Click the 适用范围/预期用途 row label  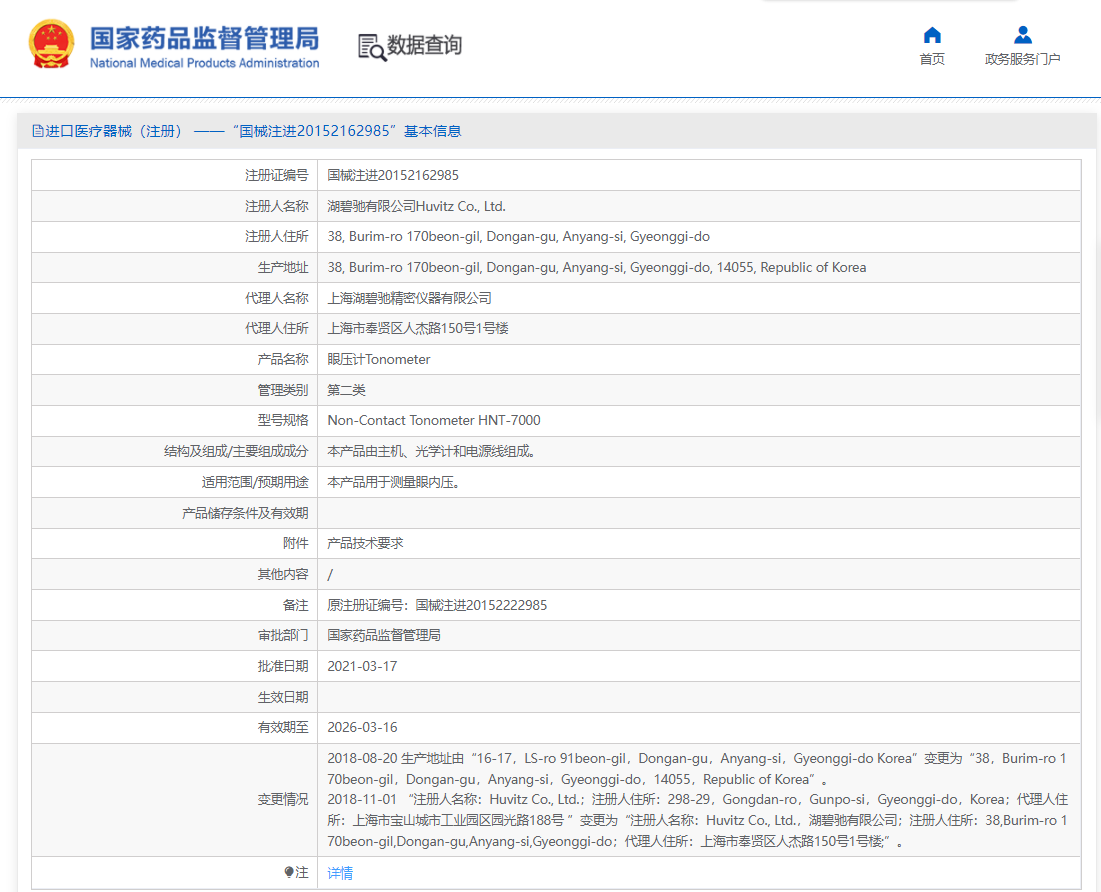[x=255, y=483]
